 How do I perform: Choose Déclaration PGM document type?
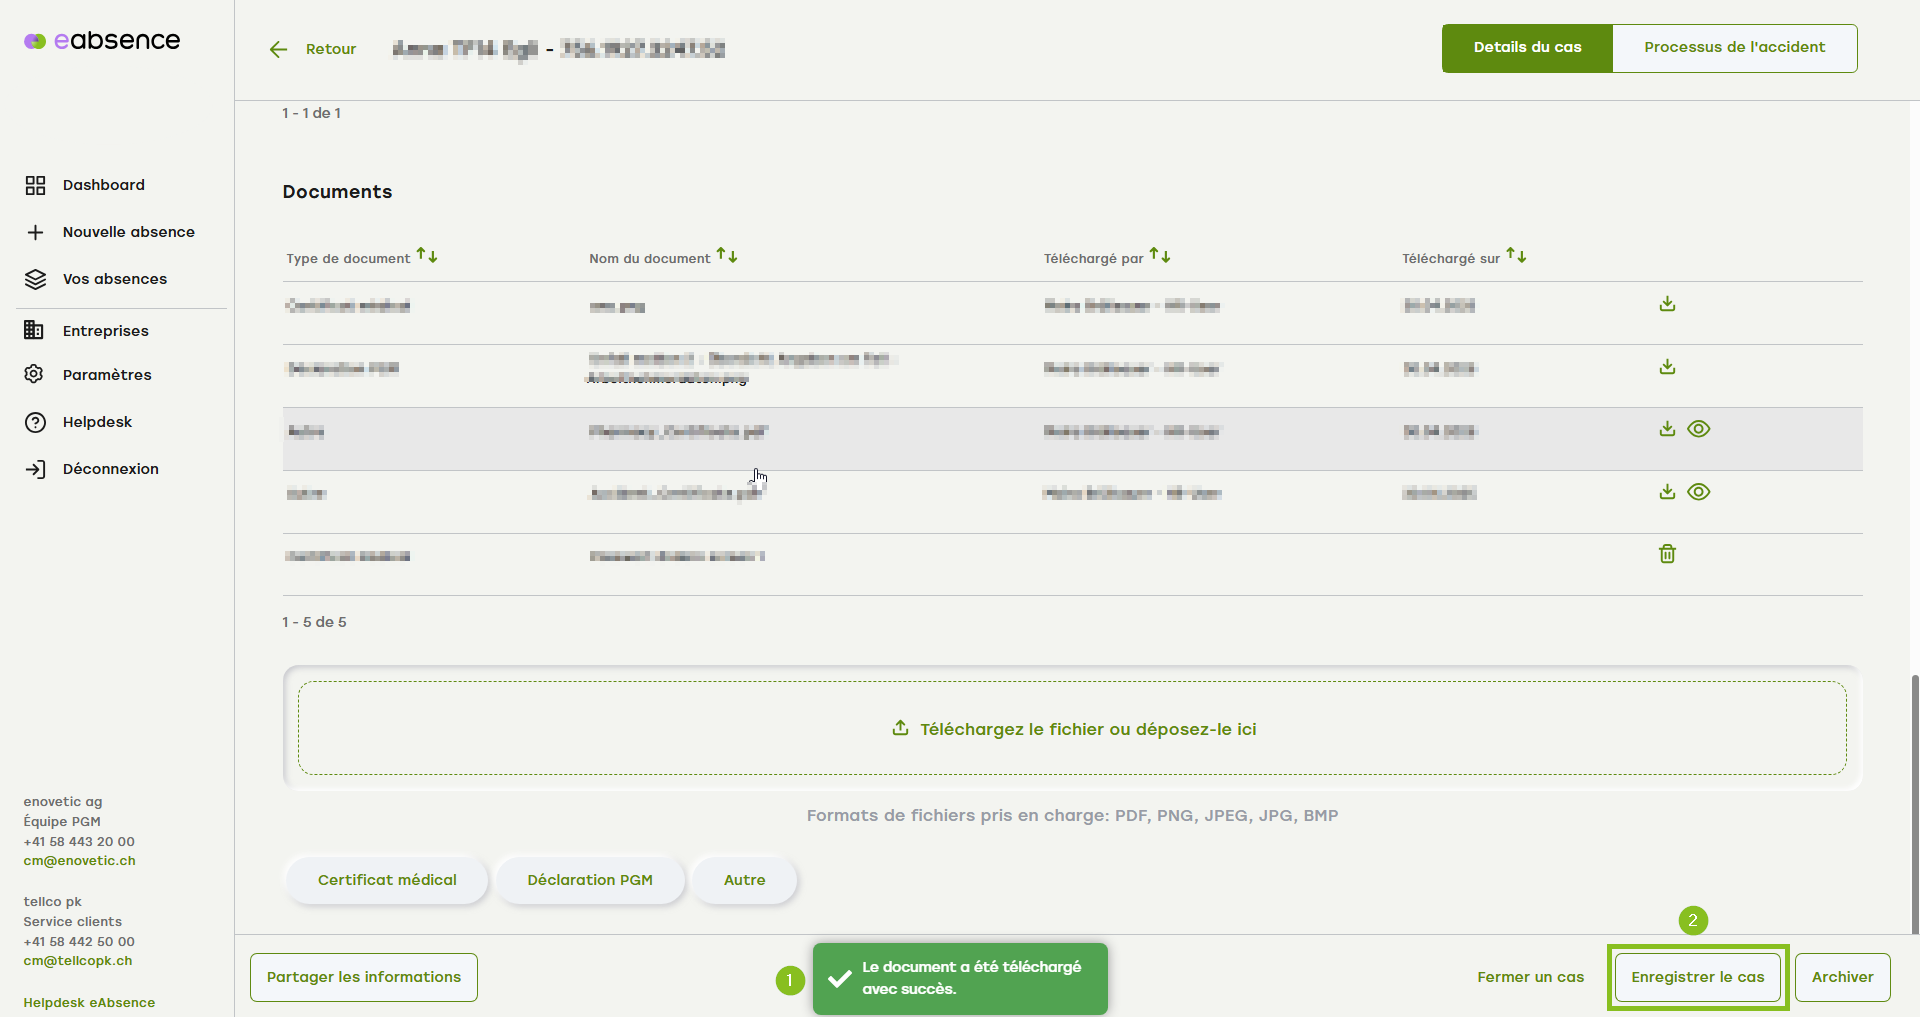(589, 880)
